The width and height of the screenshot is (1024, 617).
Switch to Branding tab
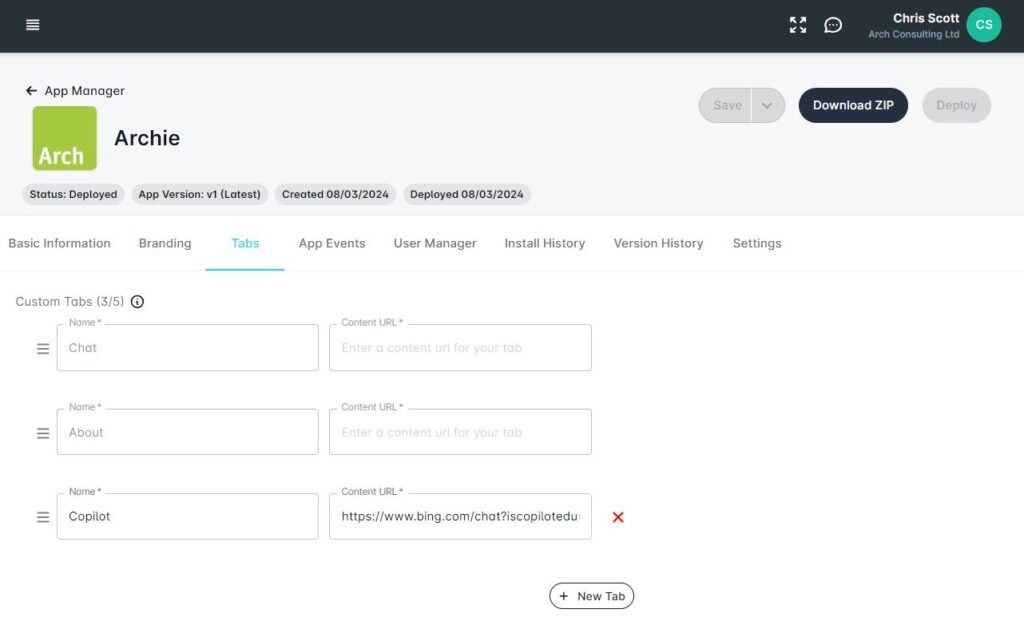[165, 244]
